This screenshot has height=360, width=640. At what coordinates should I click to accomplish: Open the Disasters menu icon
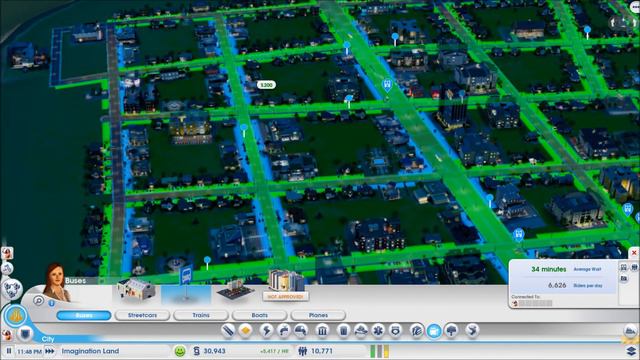472,330
